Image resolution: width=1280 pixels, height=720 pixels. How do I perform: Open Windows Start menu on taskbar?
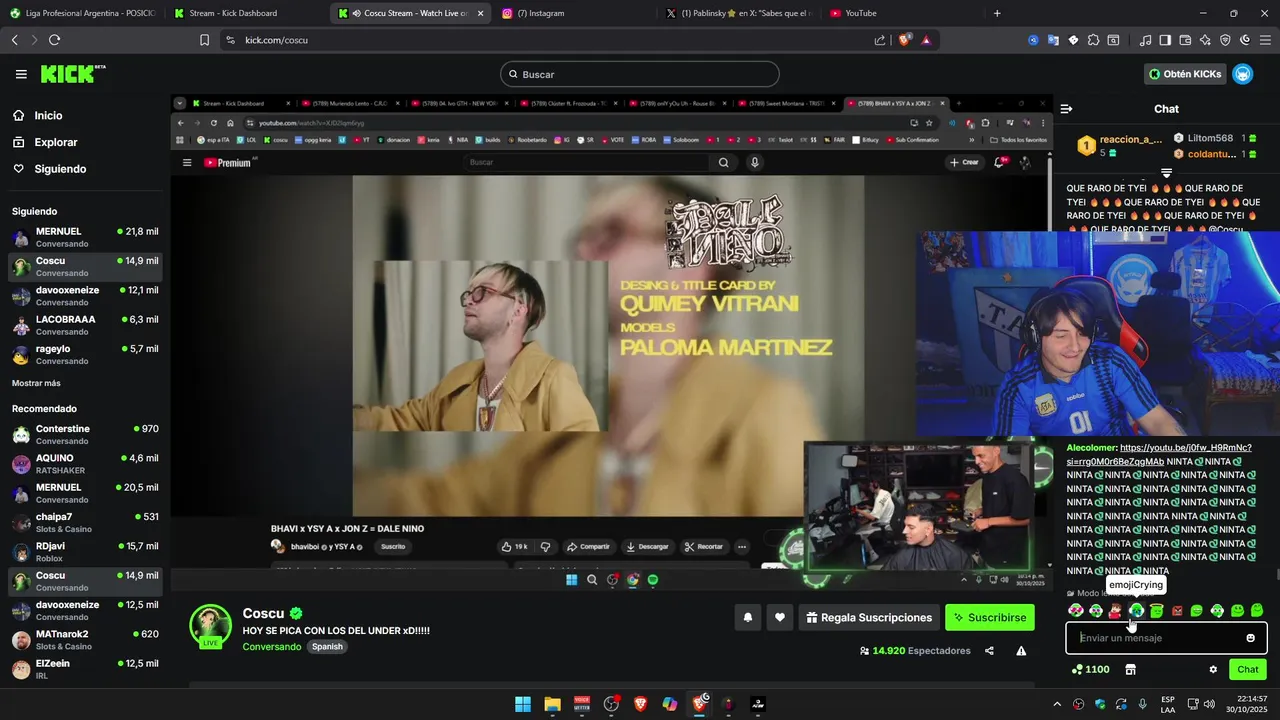(x=523, y=704)
